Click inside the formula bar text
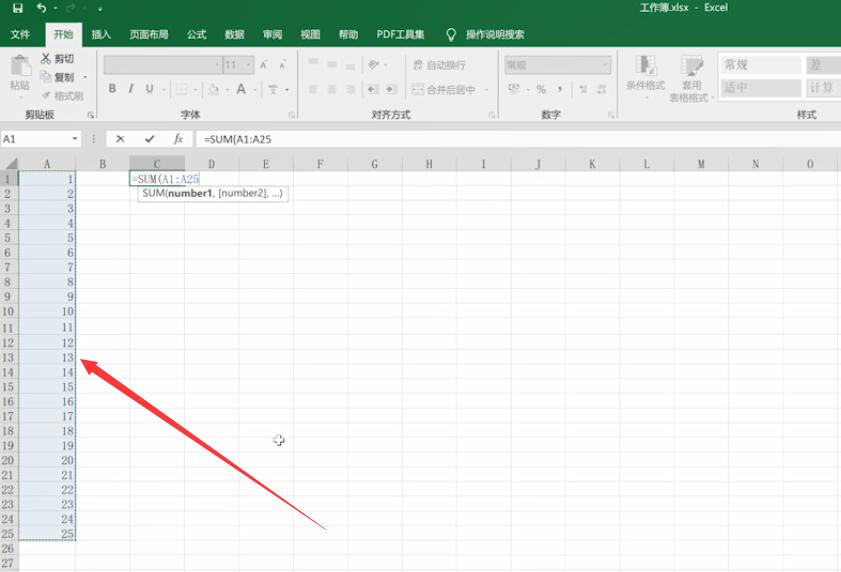The width and height of the screenshot is (841, 572). click(238, 139)
